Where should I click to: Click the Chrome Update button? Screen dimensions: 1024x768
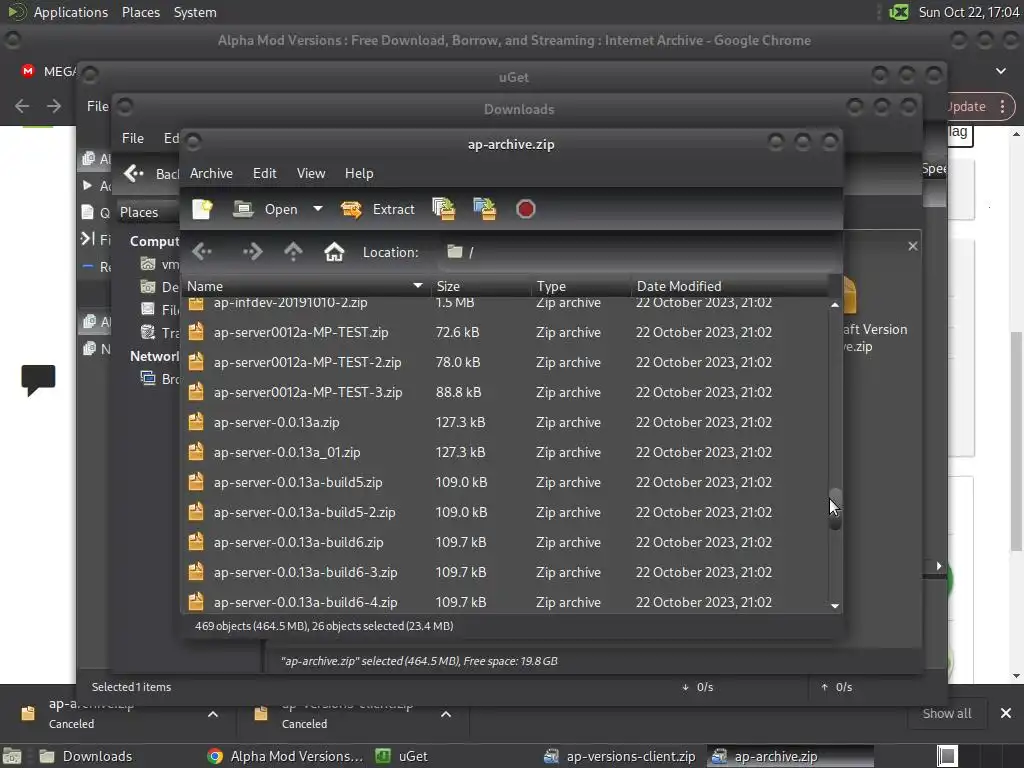click(x=967, y=106)
